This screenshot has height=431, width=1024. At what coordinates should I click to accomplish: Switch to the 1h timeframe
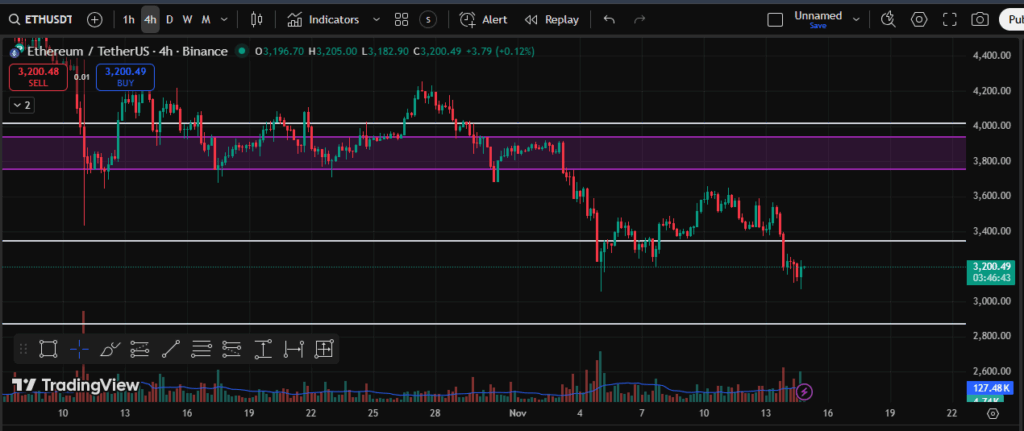tap(129, 19)
